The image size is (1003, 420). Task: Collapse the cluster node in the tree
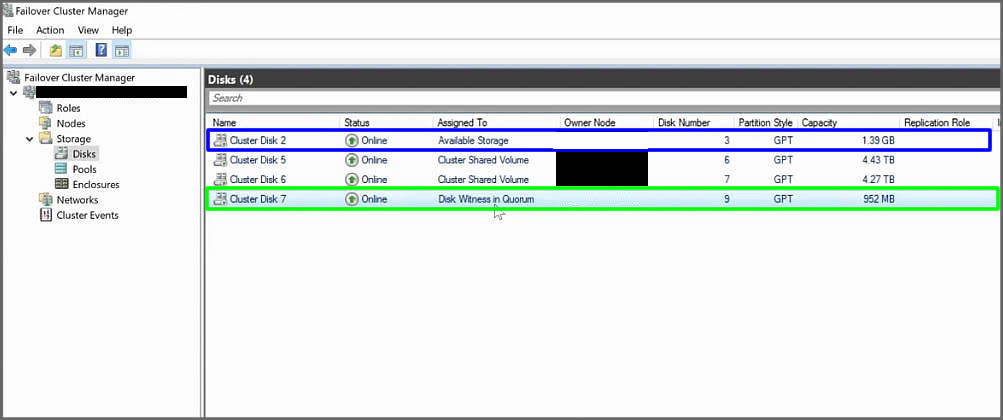(14, 93)
